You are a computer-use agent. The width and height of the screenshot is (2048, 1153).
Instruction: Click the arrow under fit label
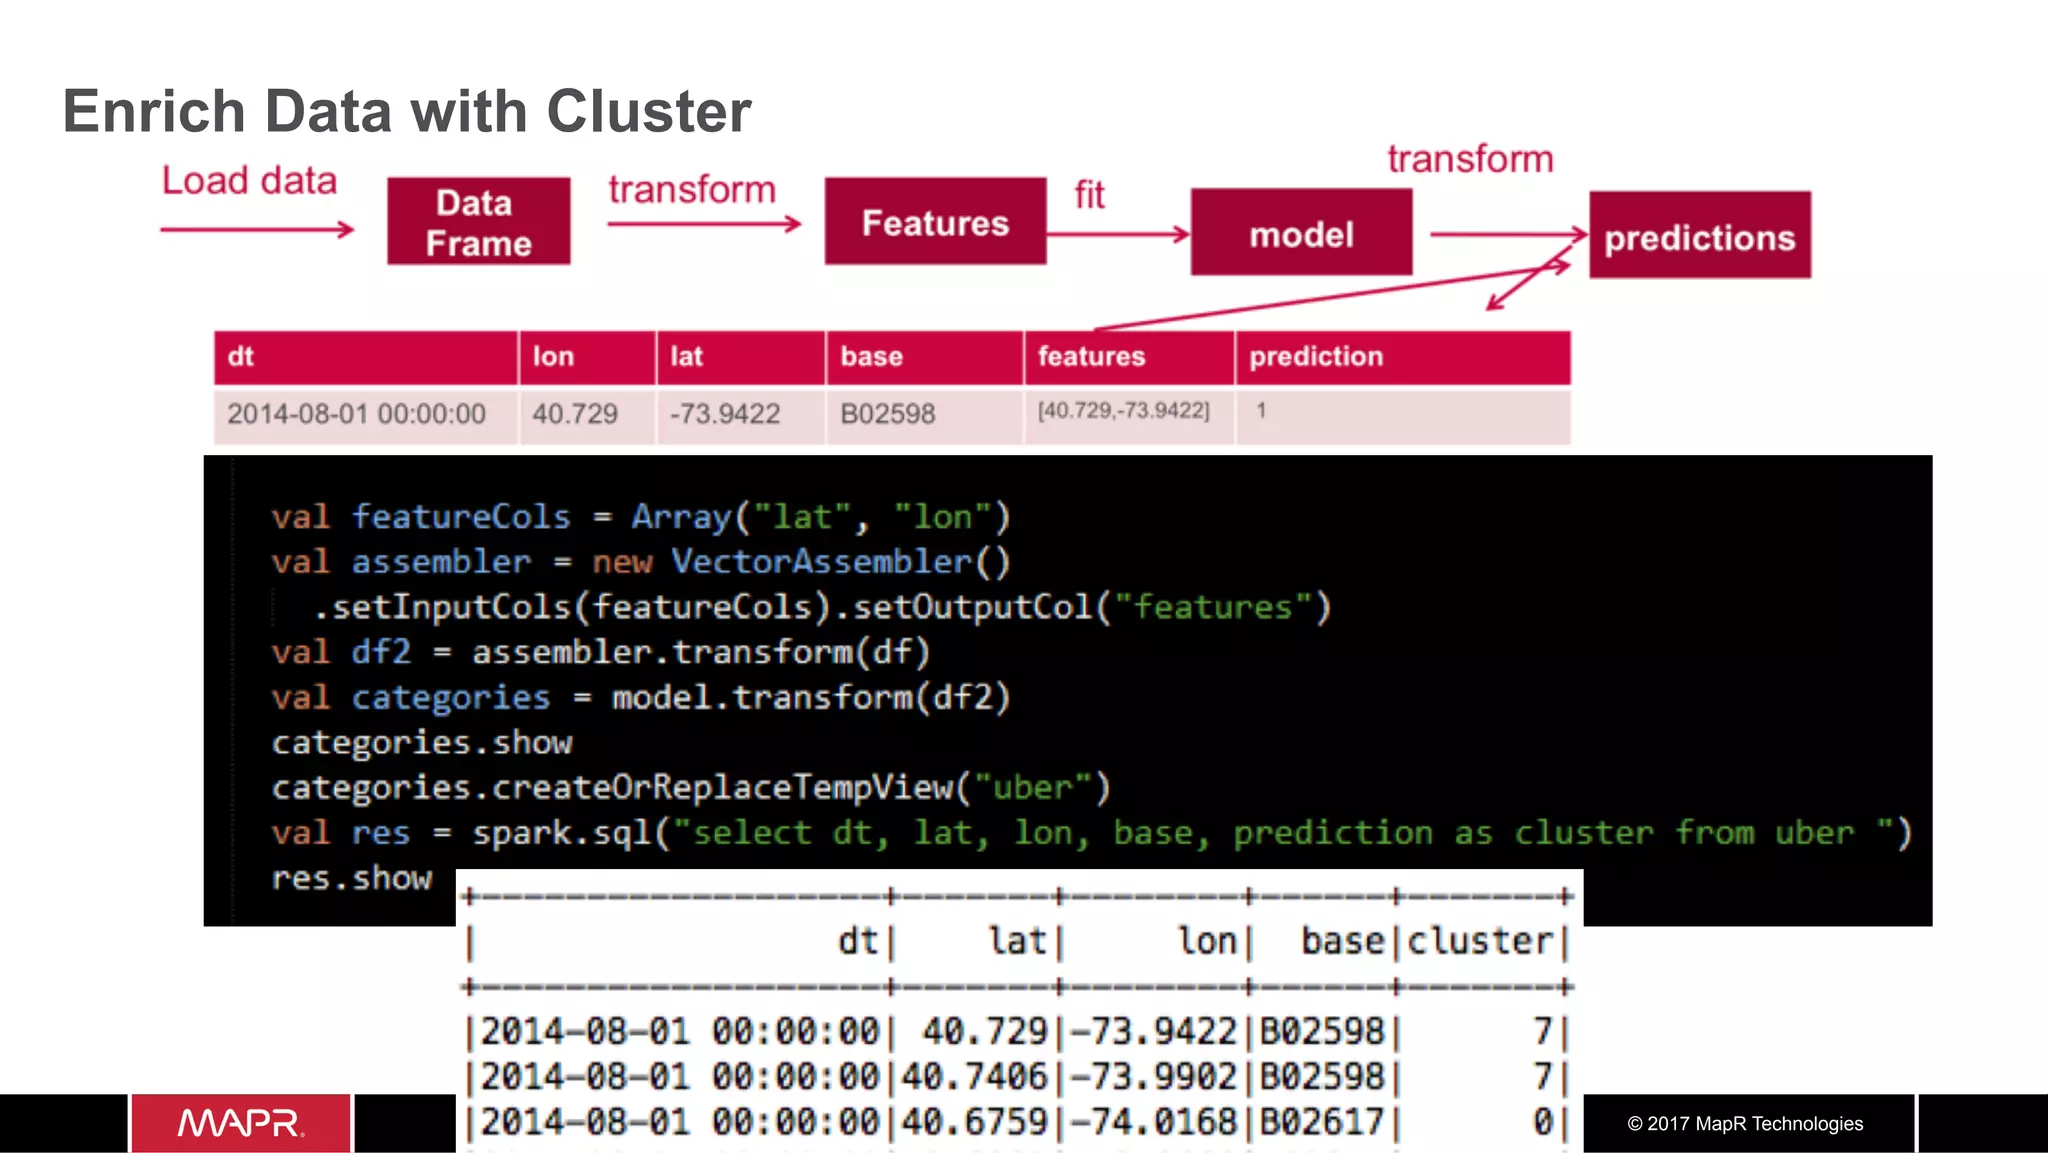pos(1118,235)
